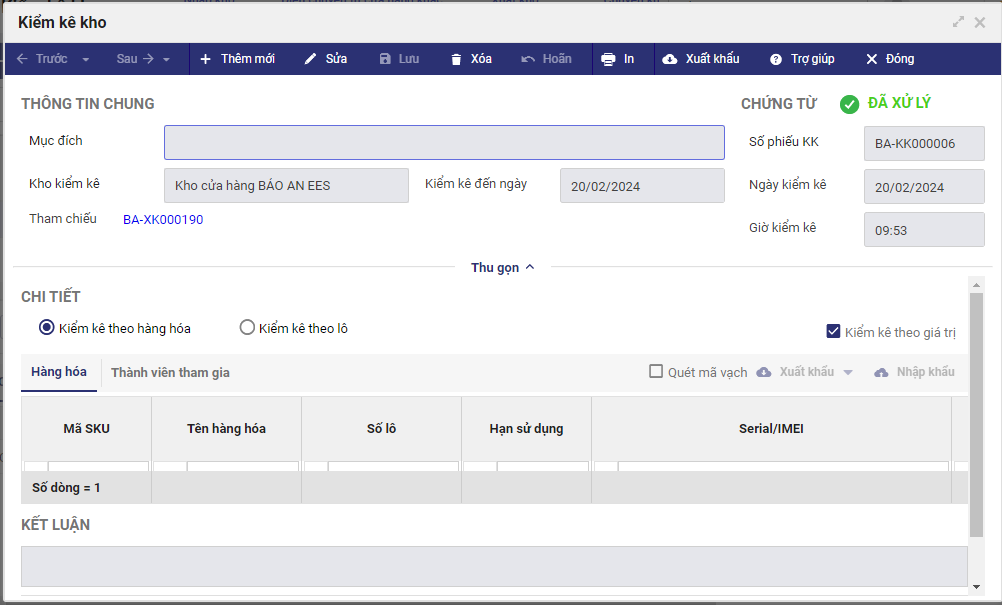Click the trash can Xóa icon
This screenshot has width=1002, height=605.
pos(456,59)
